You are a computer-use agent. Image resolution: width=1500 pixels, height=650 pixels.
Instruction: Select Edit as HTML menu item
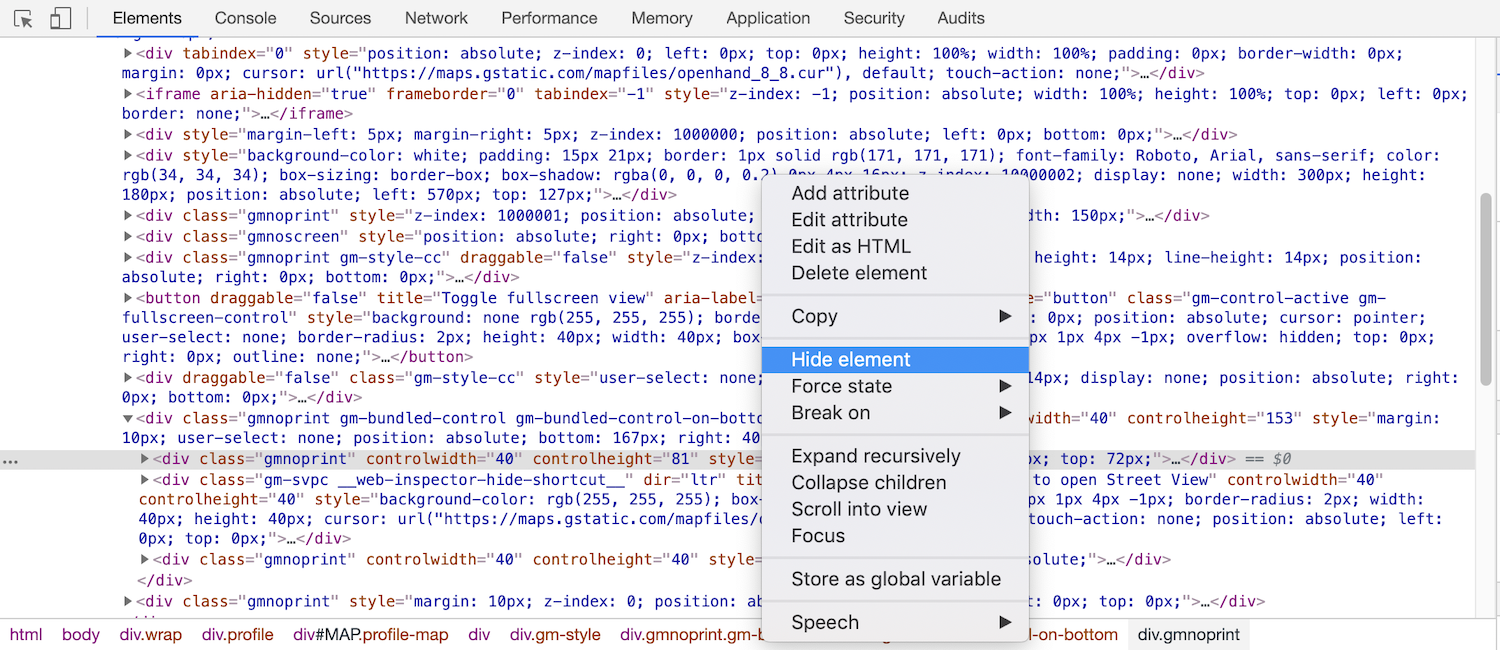(895, 247)
